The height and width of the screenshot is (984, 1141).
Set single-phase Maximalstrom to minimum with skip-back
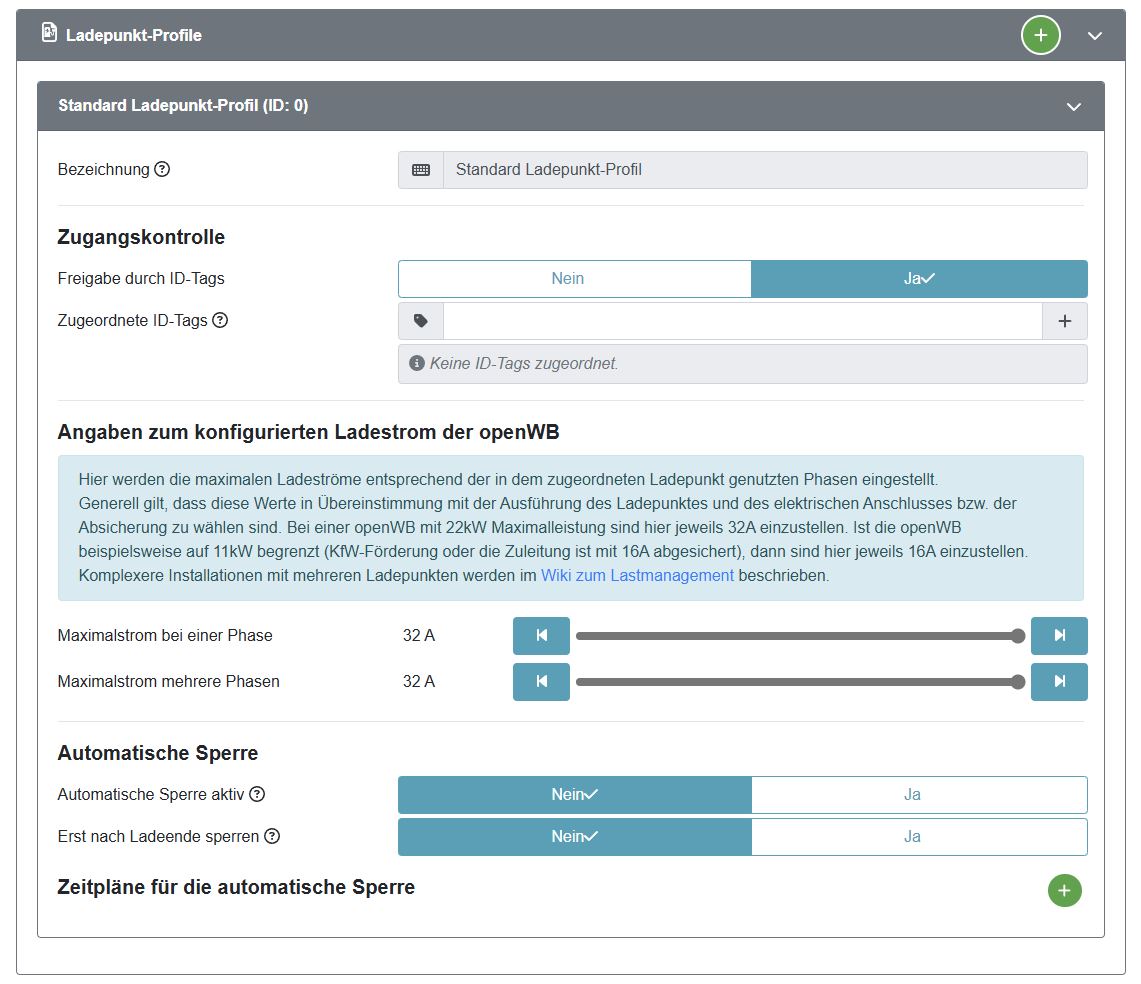(x=541, y=636)
